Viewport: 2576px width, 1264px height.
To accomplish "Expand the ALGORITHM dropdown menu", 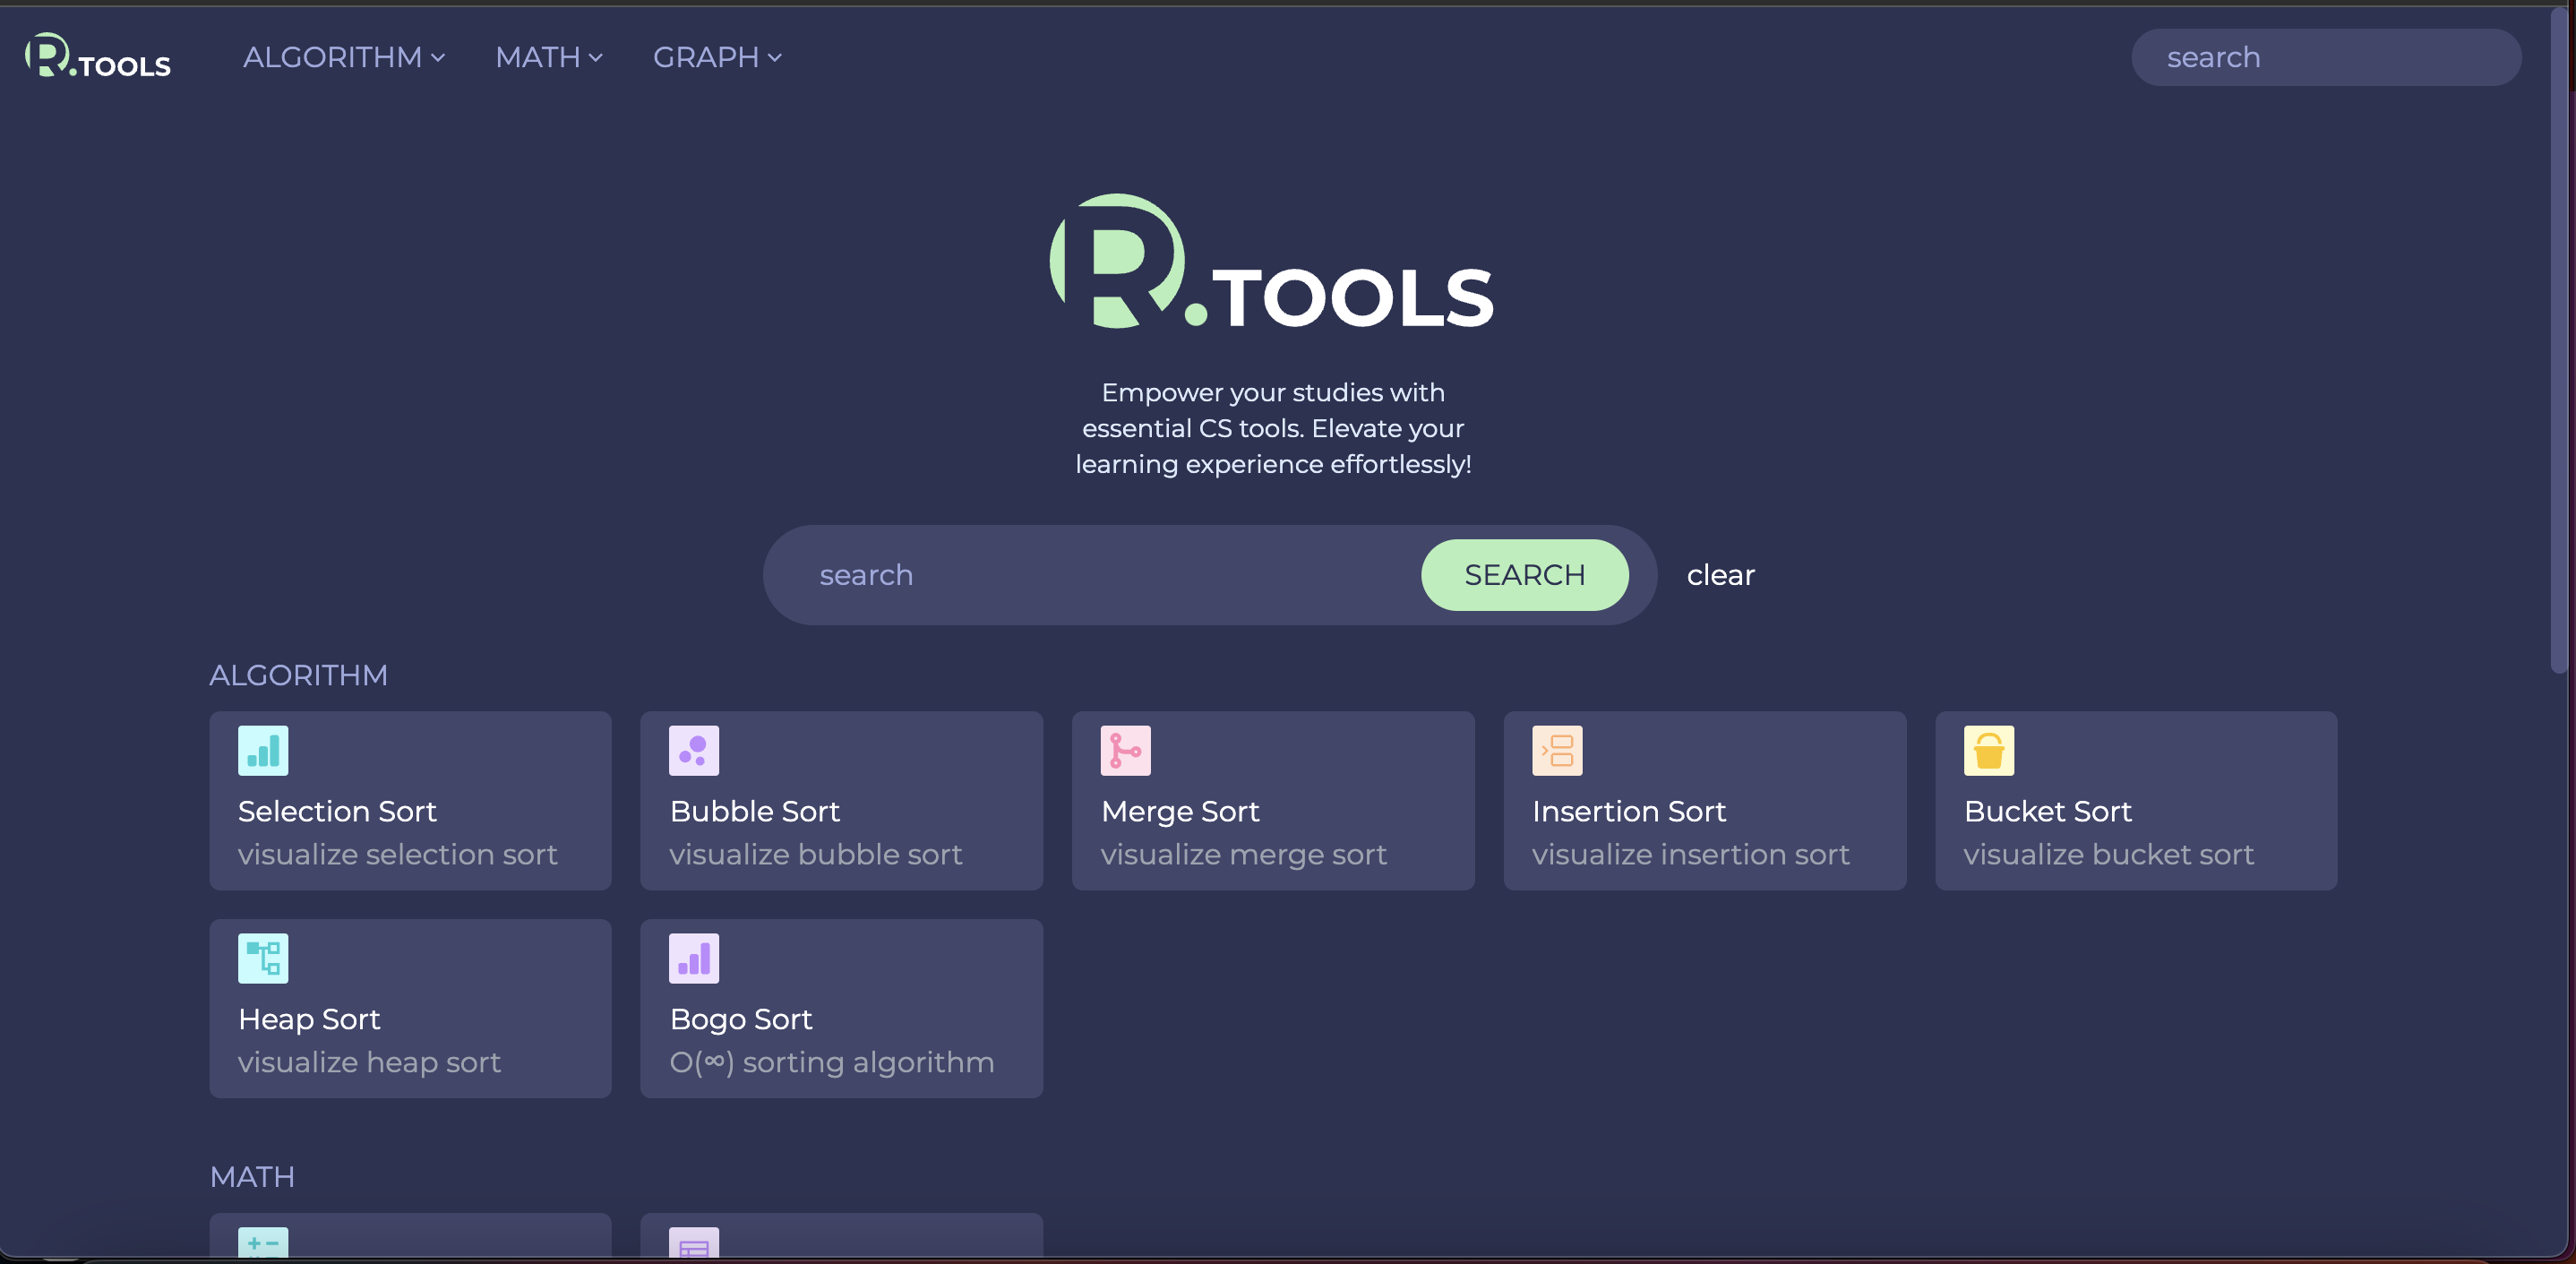I will (344, 57).
